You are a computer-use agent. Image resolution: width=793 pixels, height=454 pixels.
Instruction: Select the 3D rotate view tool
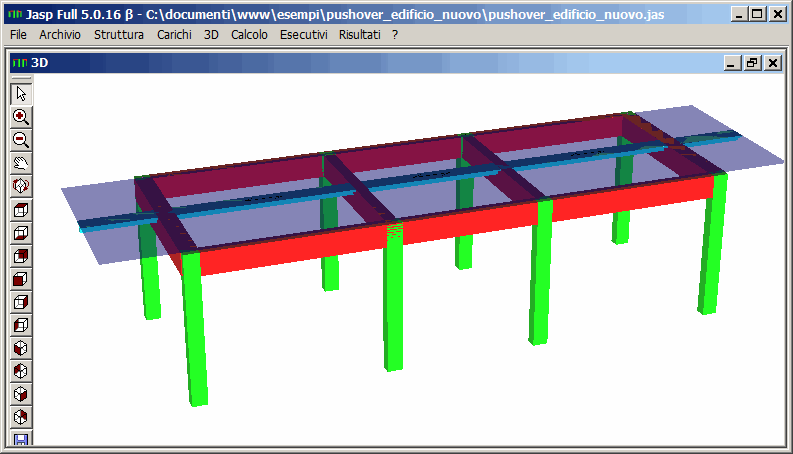pyautogui.click(x=21, y=186)
